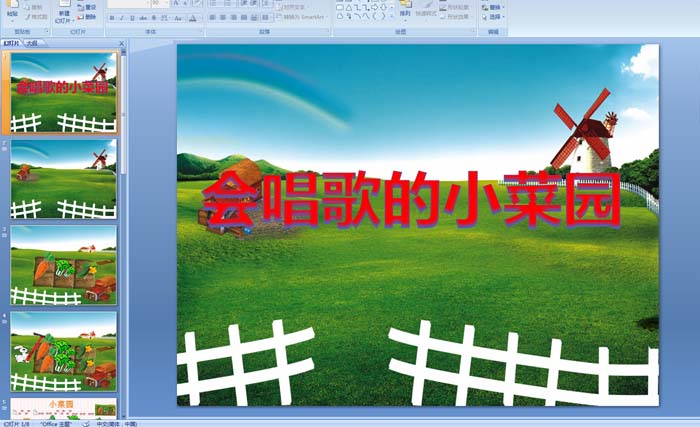Viewport: 700px width, 427px height.
Task: Pick the down block arrow shape
Action: click(383, 8)
